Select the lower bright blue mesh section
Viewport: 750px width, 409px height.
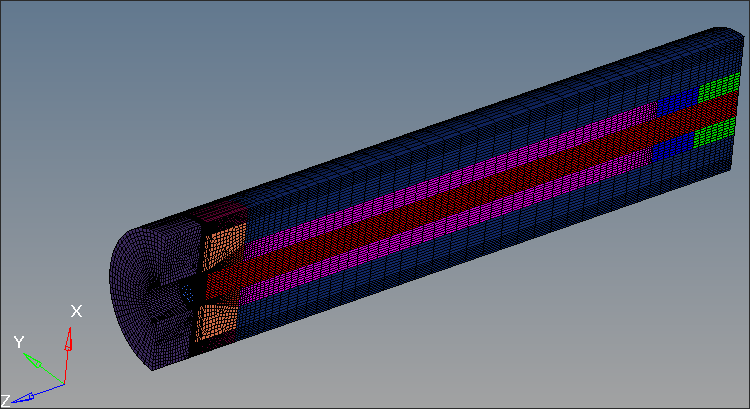pos(670,148)
